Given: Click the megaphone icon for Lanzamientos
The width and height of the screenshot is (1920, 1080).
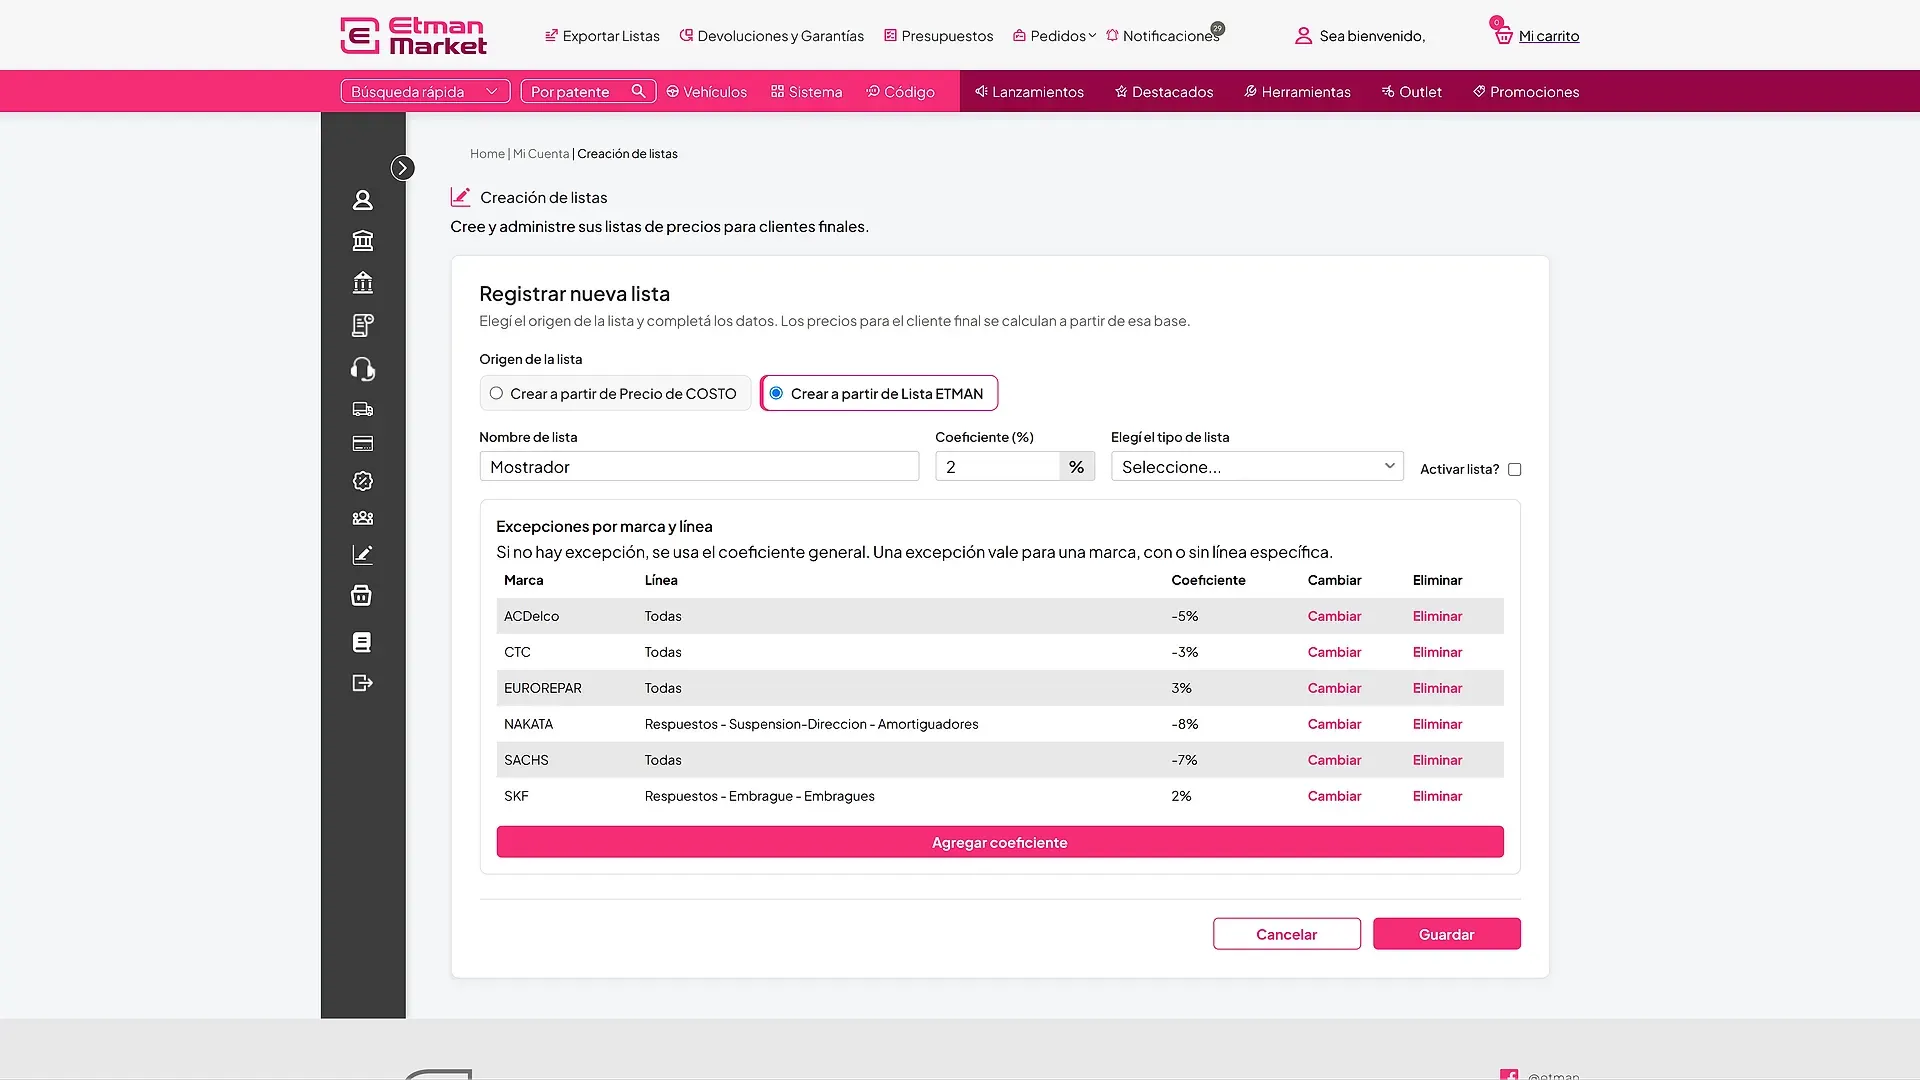Looking at the screenshot, I should point(981,91).
